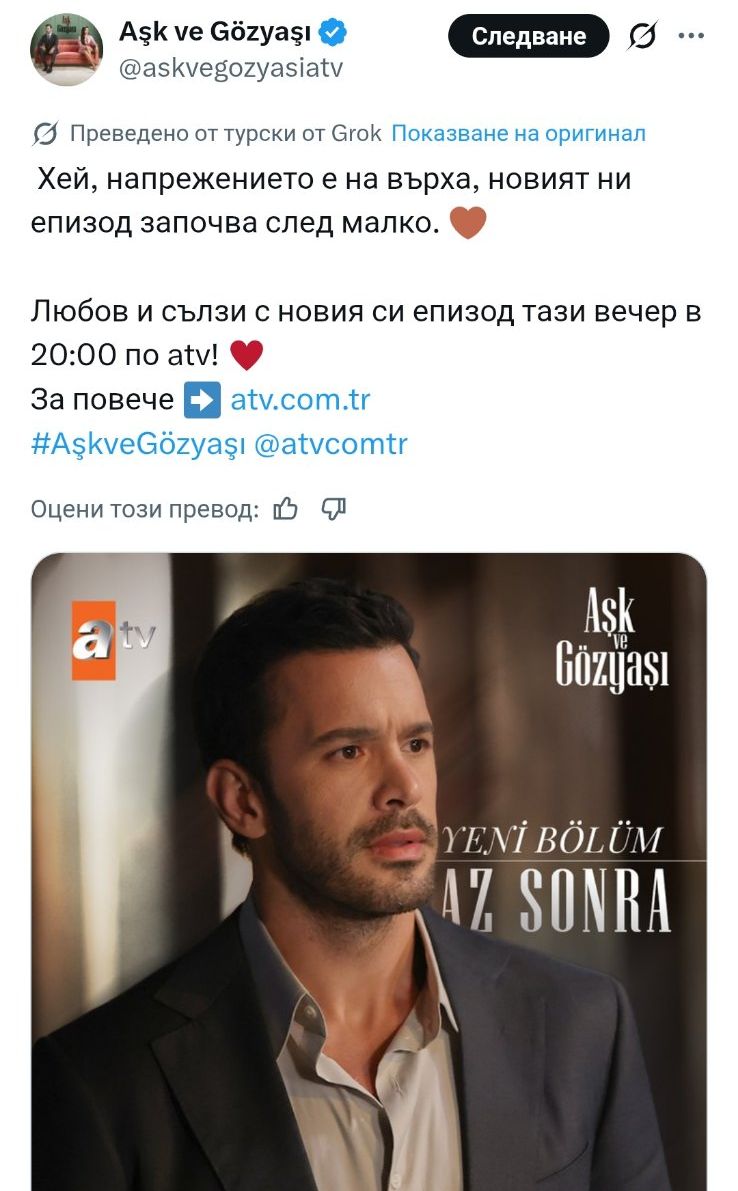
Task: Click Показване на оригинал link
Action: click(519, 134)
